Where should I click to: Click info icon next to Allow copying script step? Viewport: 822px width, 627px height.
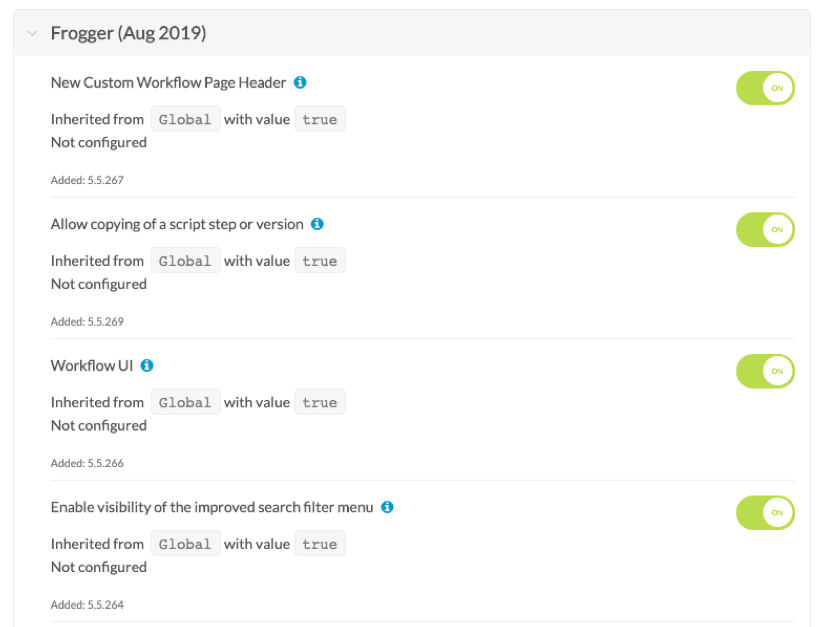pyautogui.click(x=317, y=224)
